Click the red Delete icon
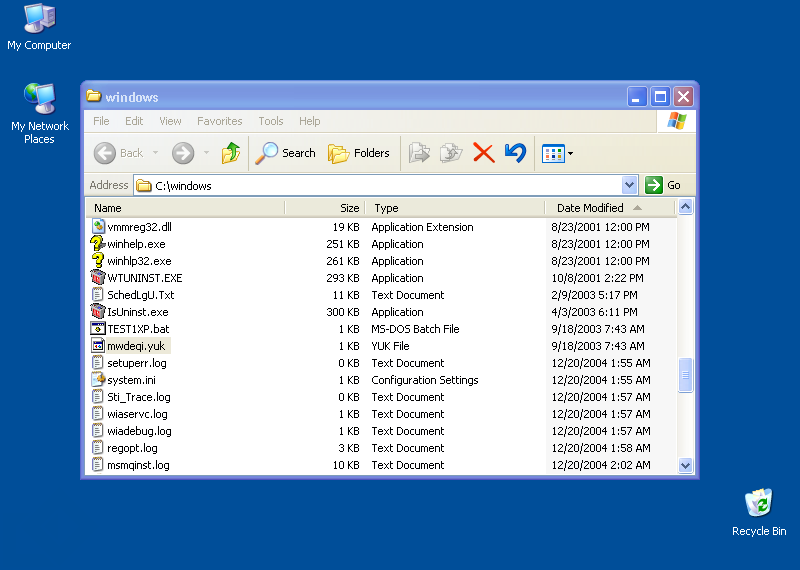This screenshot has width=800, height=570. coord(484,153)
